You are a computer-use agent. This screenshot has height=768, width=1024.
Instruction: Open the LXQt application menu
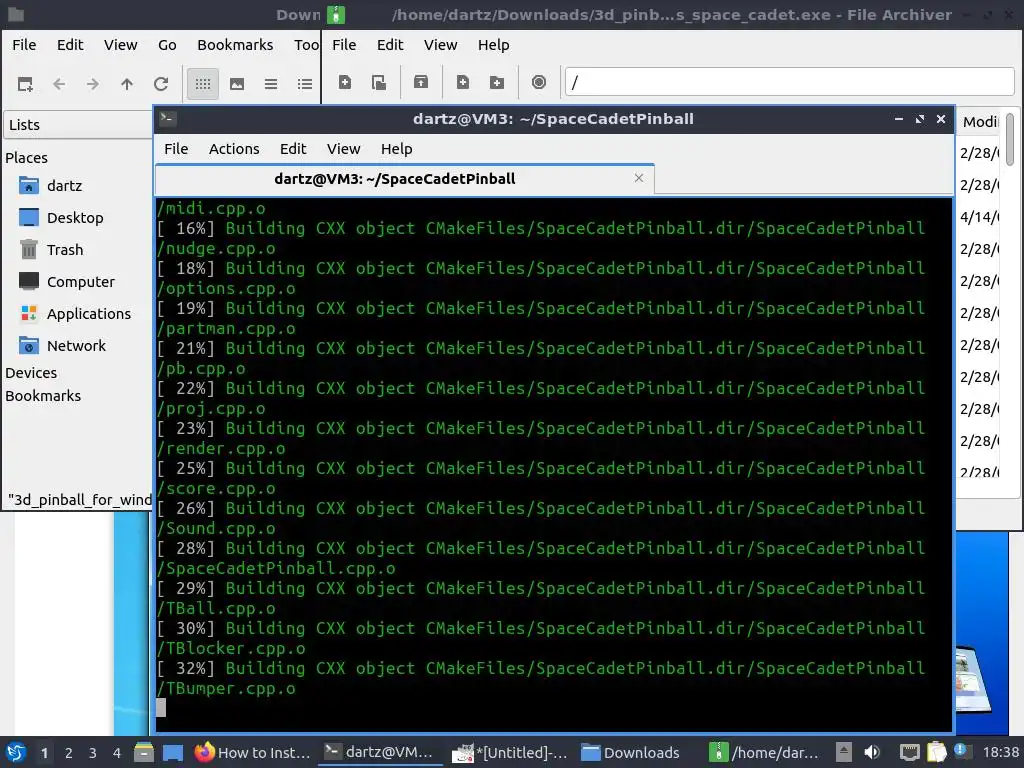pyautogui.click(x=16, y=752)
